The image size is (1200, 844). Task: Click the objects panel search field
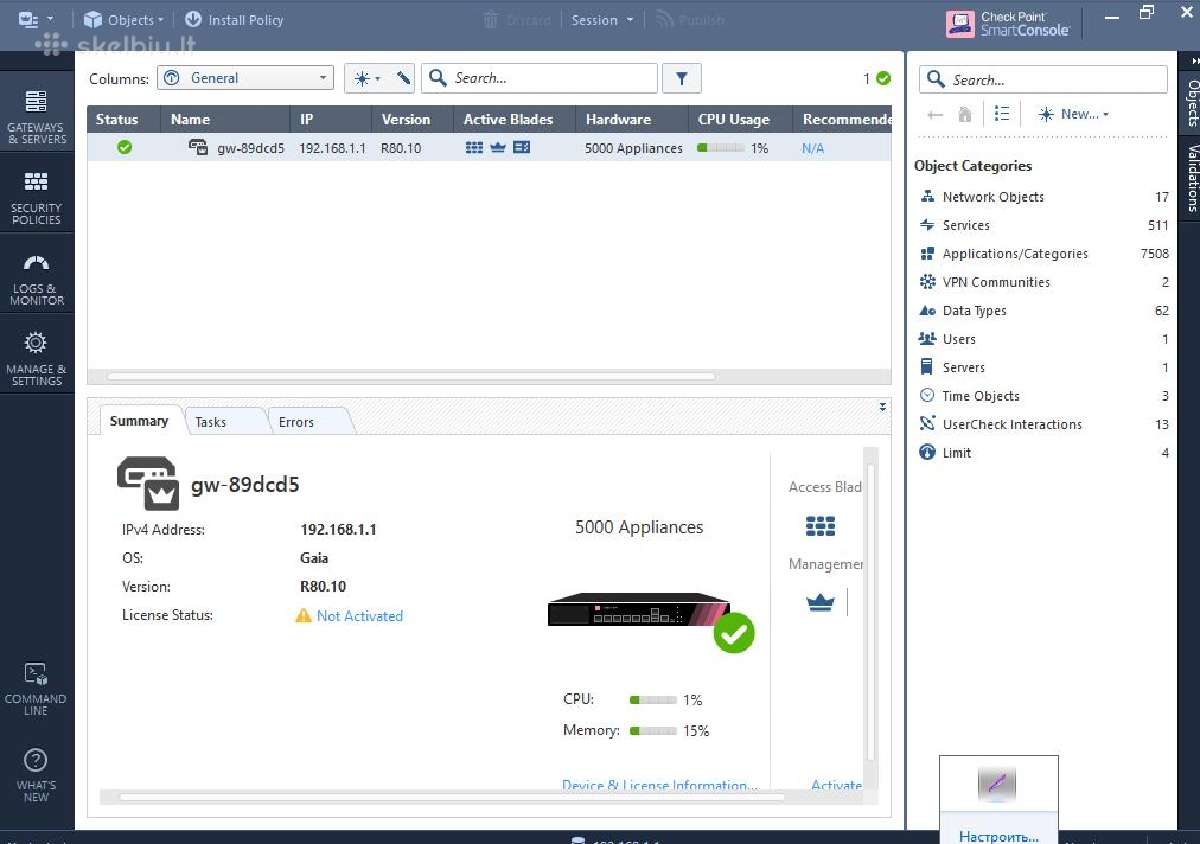[x=1043, y=80]
